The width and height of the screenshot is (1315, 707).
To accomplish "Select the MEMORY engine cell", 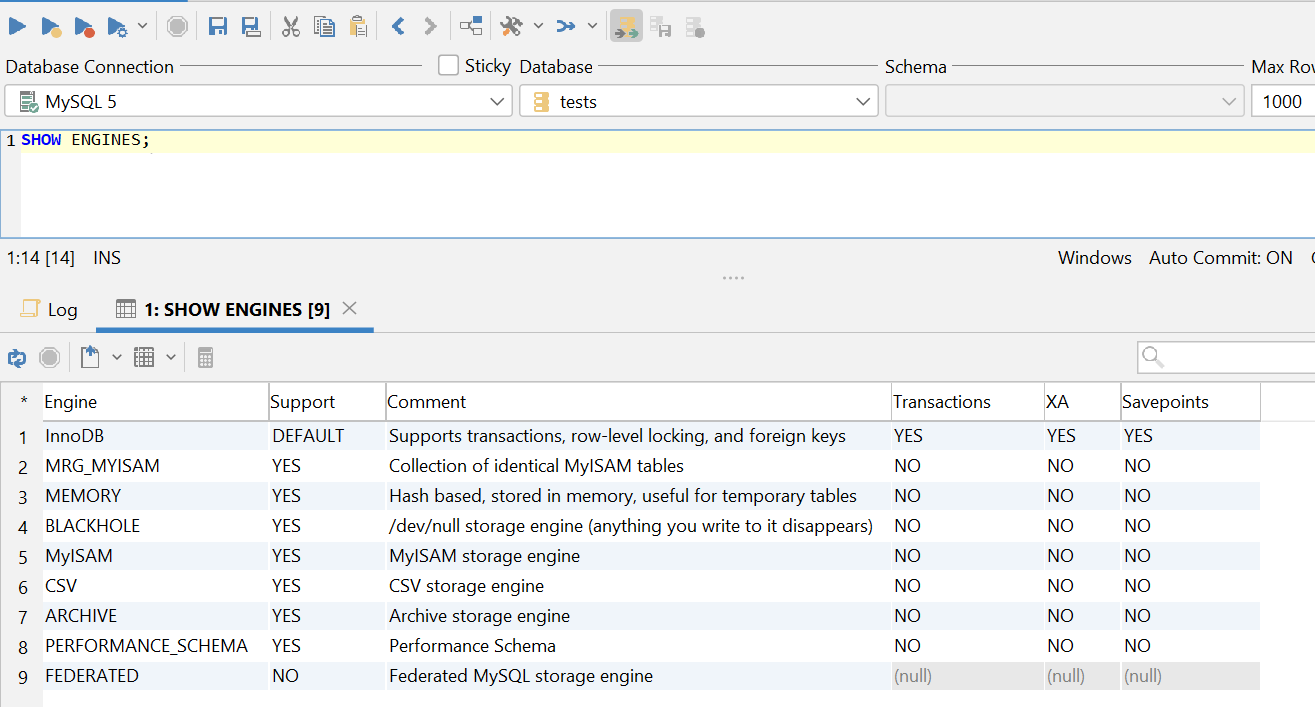I will pyautogui.click(x=155, y=496).
